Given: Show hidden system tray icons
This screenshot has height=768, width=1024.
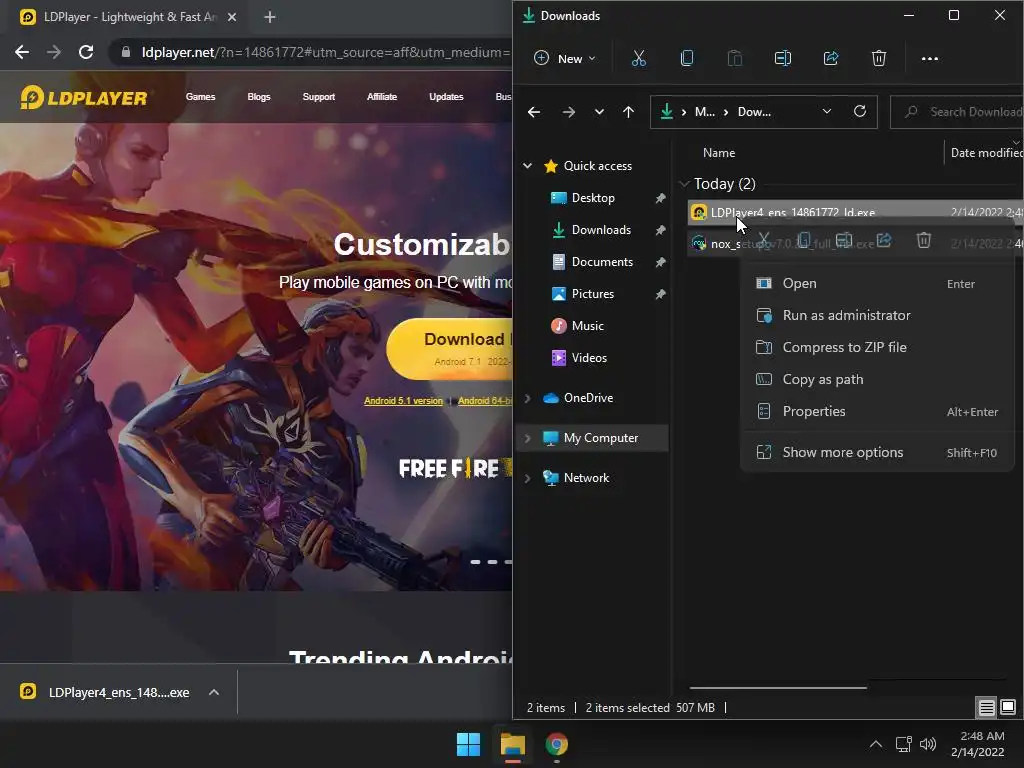Looking at the screenshot, I should click(x=876, y=744).
